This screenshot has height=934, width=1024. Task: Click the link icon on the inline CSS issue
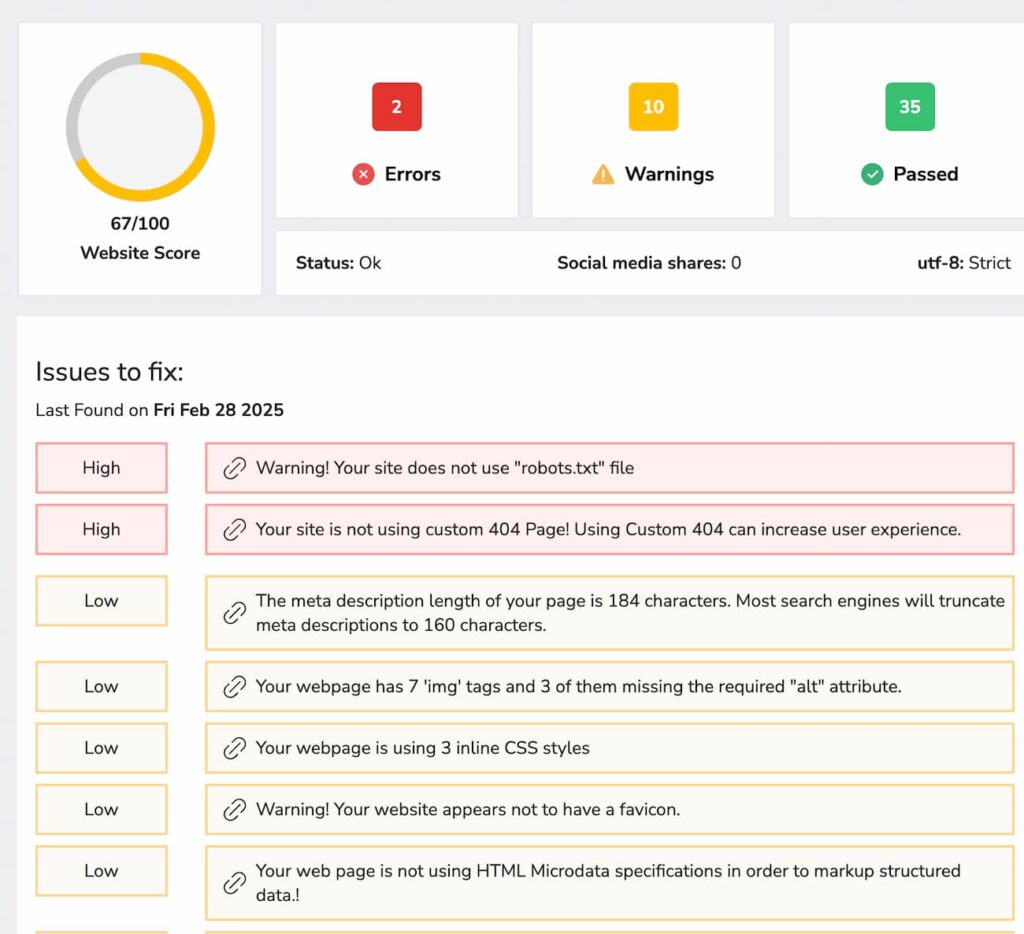tap(235, 748)
